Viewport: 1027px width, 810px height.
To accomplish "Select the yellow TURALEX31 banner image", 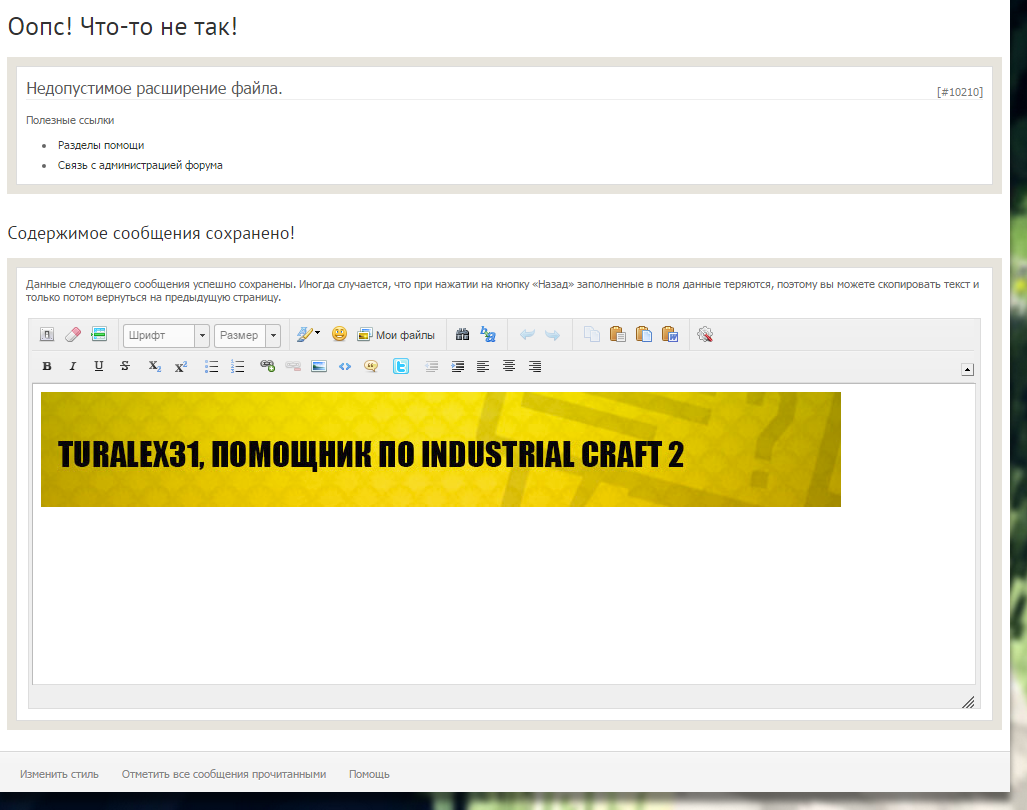I will coord(441,449).
